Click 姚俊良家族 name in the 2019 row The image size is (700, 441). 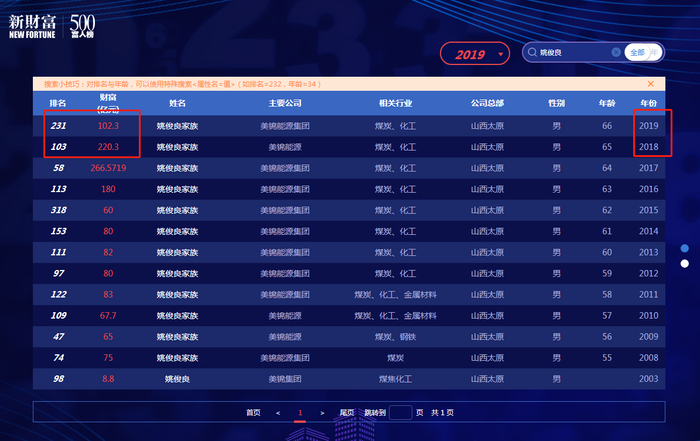[x=177, y=126]
